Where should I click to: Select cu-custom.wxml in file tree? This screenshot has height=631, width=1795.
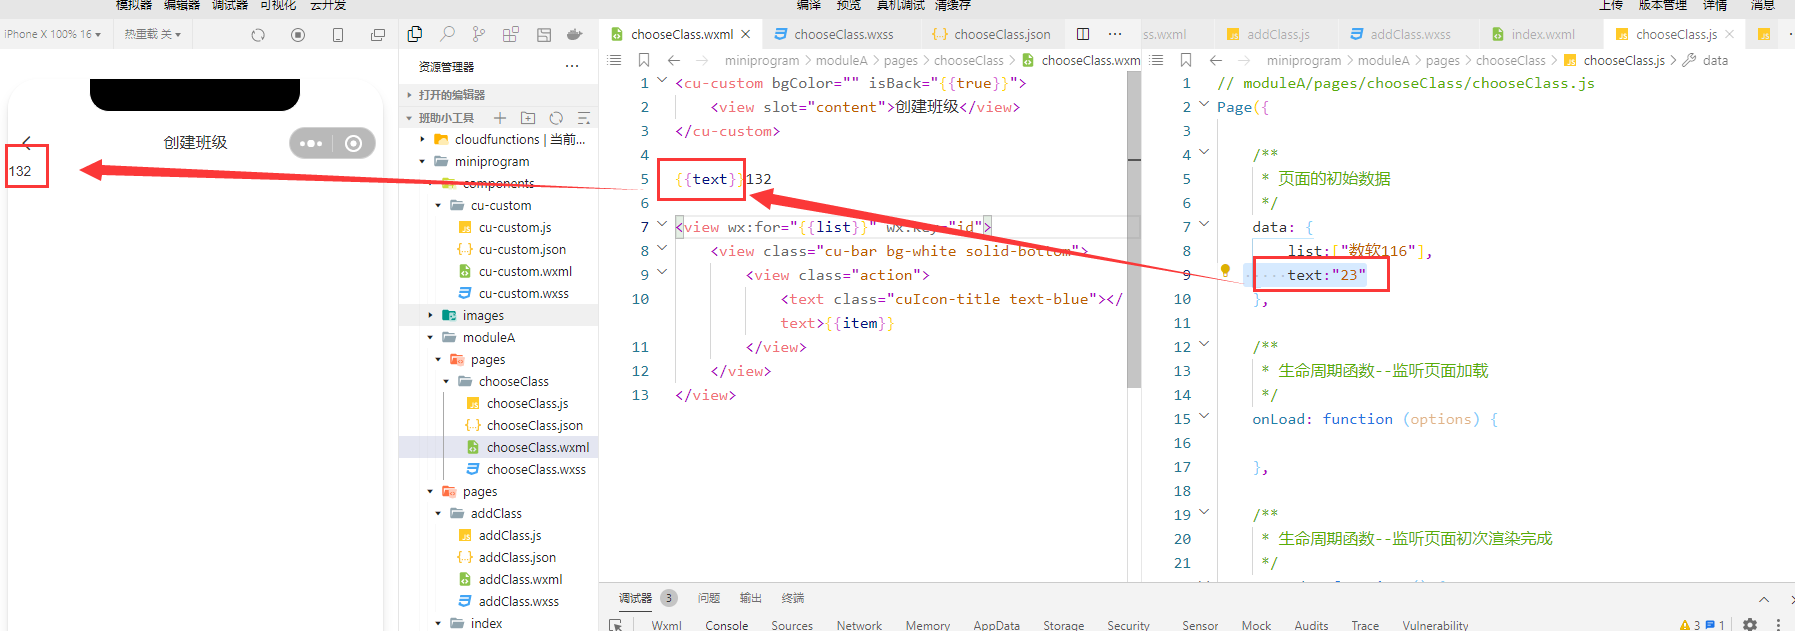[525, 271]
